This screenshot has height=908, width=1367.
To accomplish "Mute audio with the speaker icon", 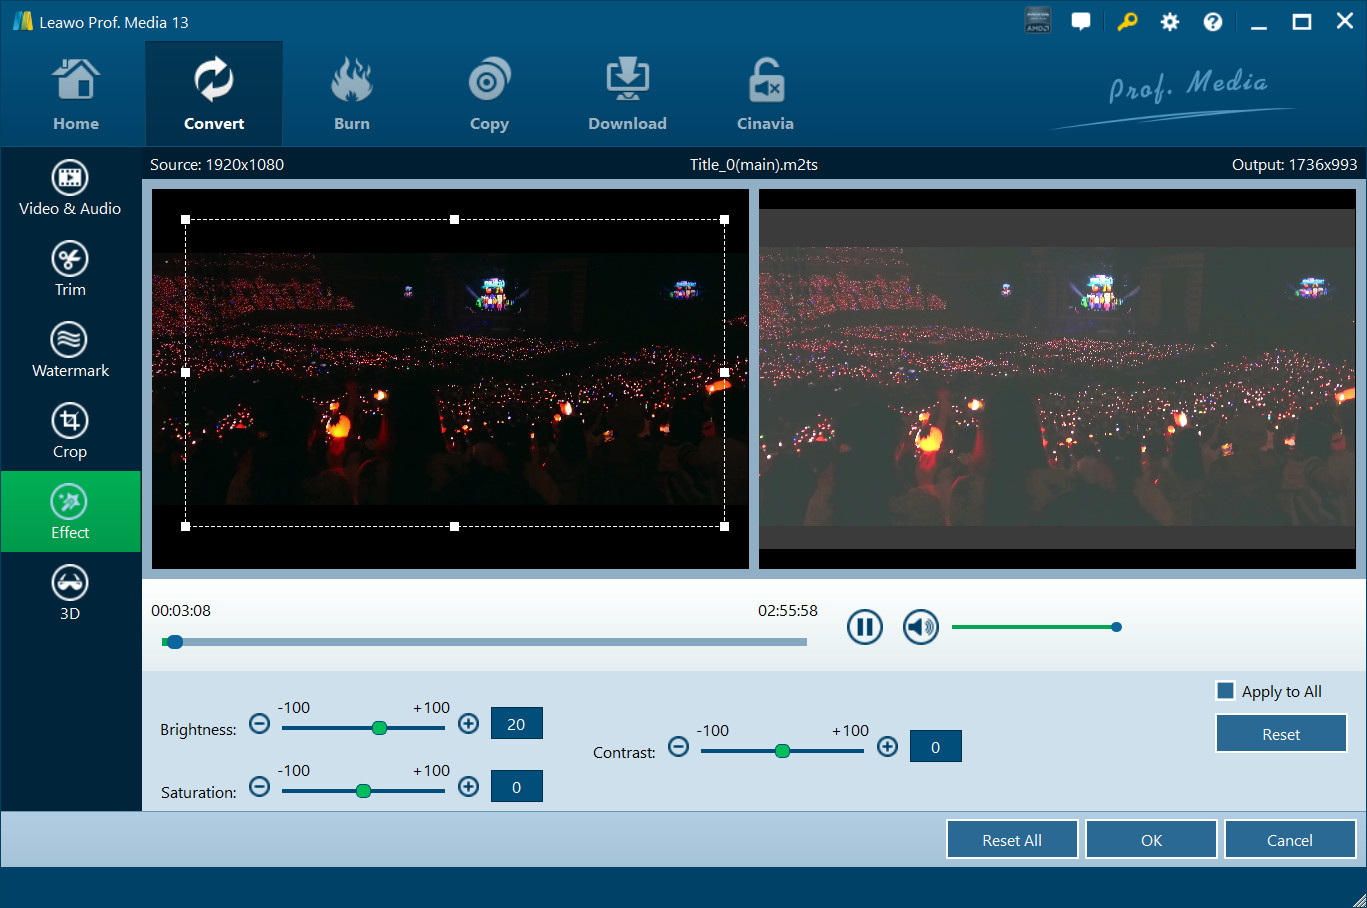I will point(920,627).
